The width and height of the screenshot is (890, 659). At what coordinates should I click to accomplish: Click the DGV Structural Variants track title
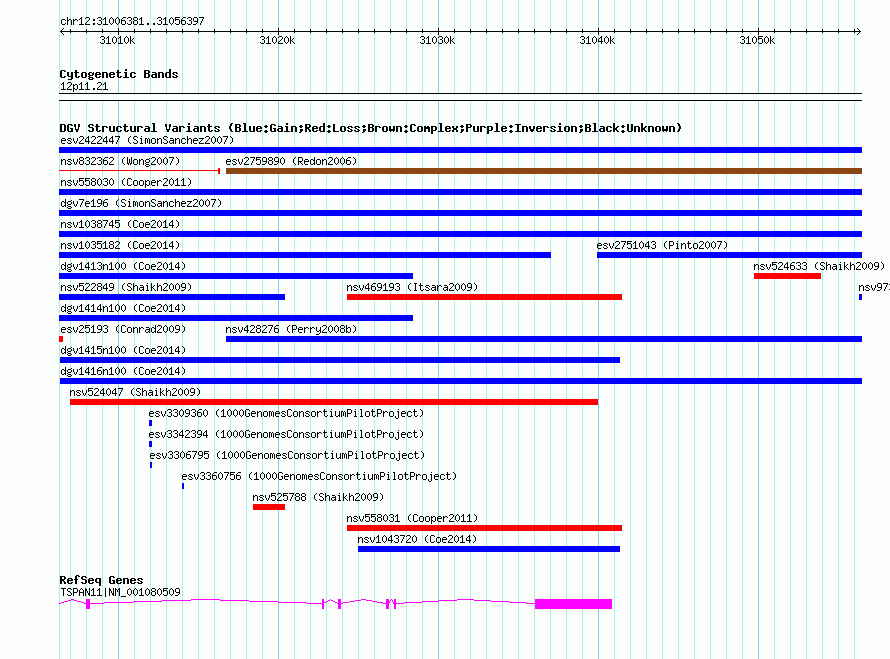[x=370, y=128]
